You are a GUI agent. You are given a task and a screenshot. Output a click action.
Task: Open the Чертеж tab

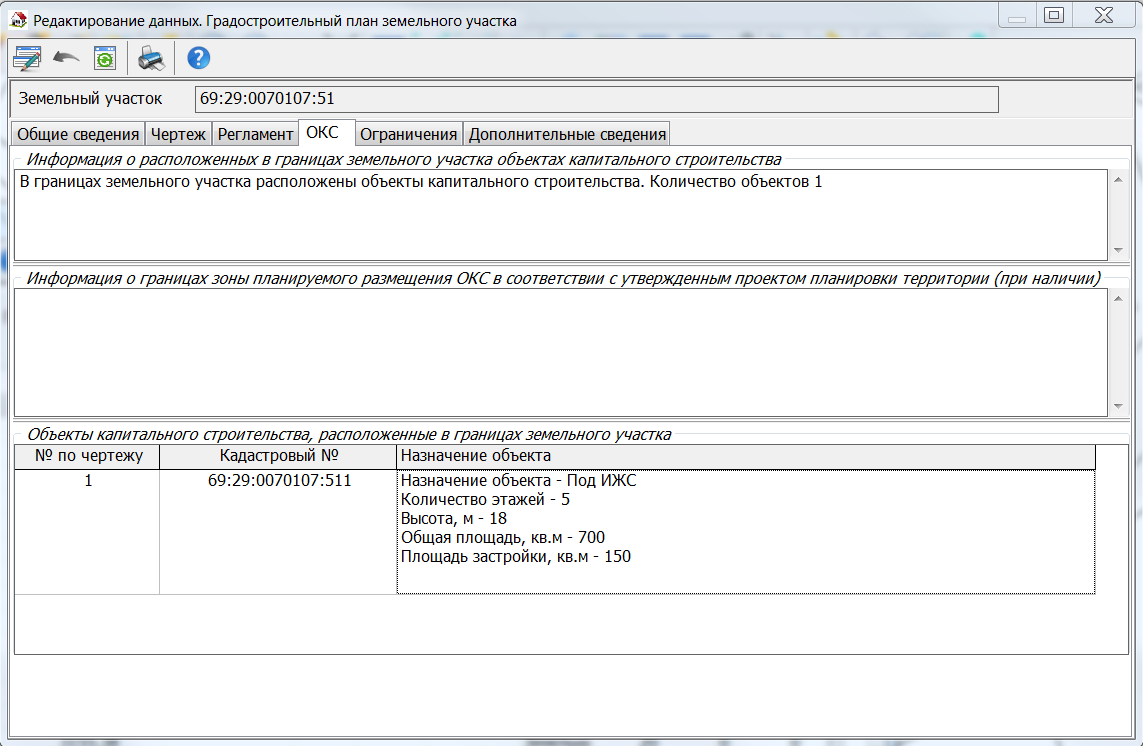pos(178,132)
